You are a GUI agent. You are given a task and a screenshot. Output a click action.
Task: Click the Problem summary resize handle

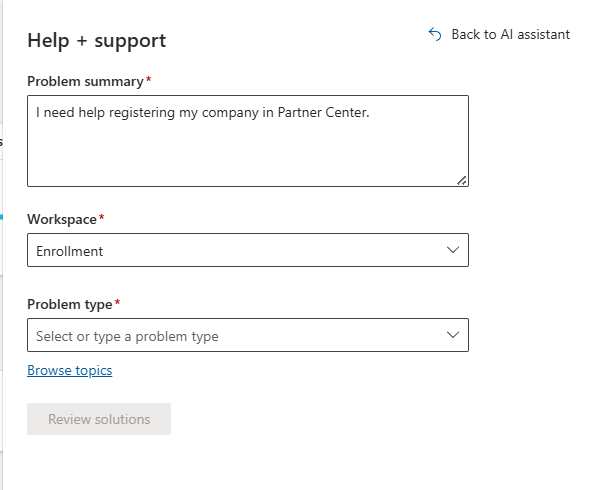[x=462, y=180]
